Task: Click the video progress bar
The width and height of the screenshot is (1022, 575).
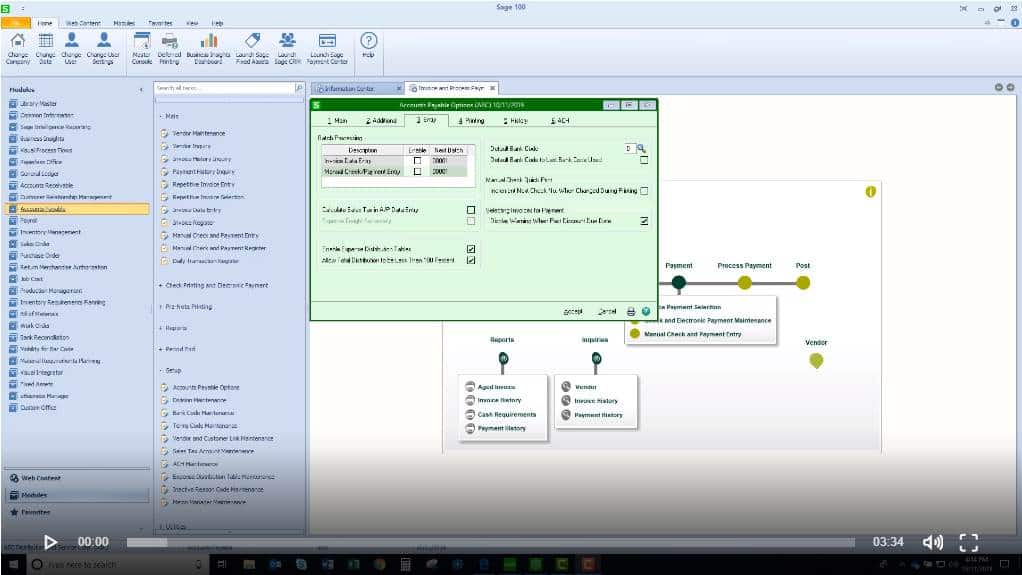Action: pyautogui.click(x=490, y=542)
